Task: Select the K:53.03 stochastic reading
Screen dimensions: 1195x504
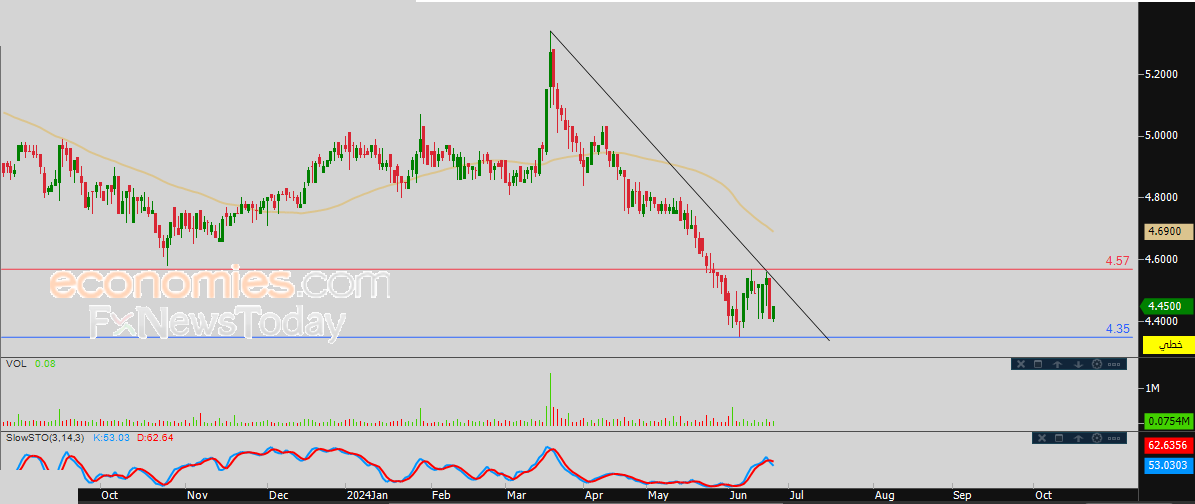Action: pos(112,438)
